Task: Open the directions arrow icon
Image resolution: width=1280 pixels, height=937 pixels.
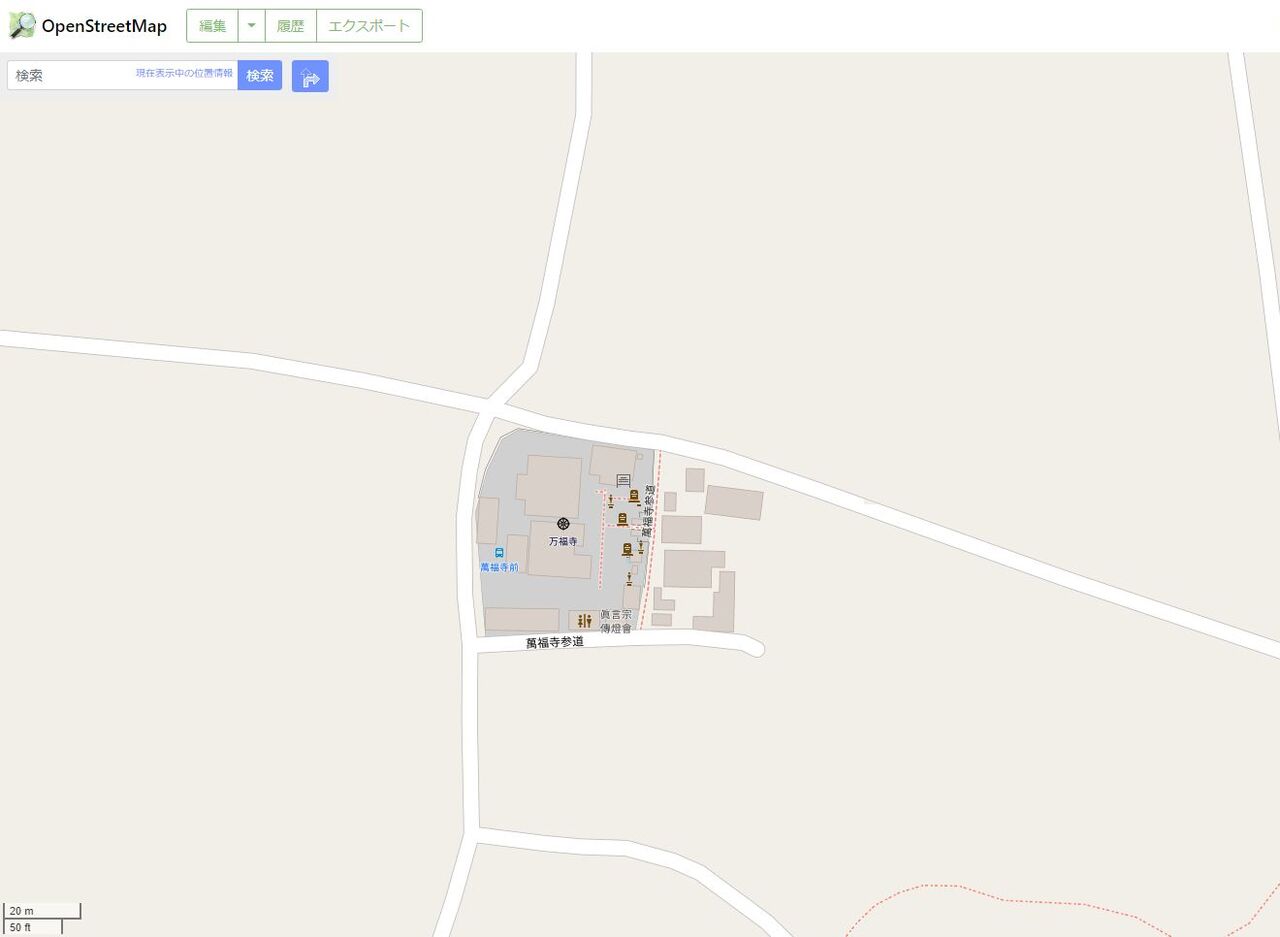Action: [310, 76]
